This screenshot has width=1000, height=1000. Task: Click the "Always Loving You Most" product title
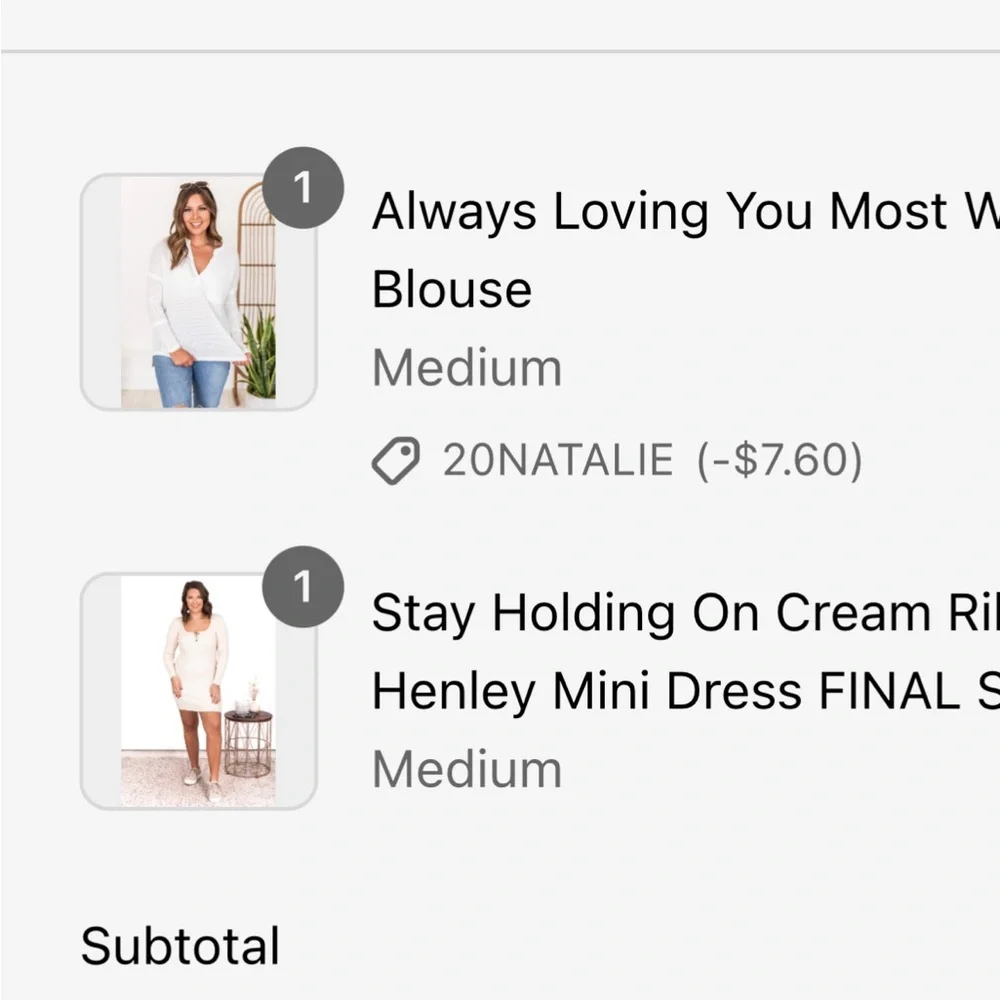(x=686, y=212)
